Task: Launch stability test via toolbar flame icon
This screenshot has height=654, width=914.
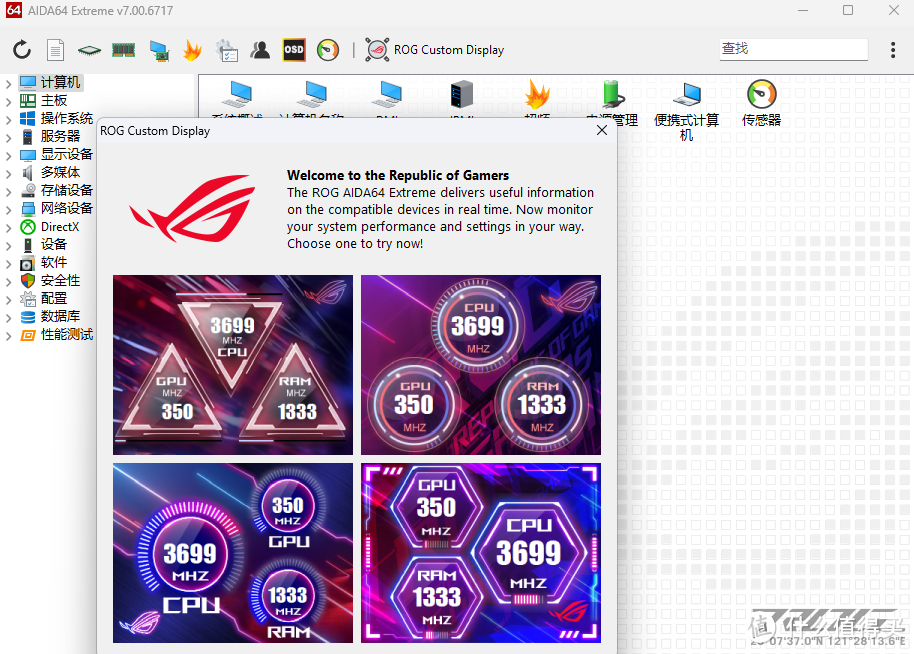Action: point(192,50)
